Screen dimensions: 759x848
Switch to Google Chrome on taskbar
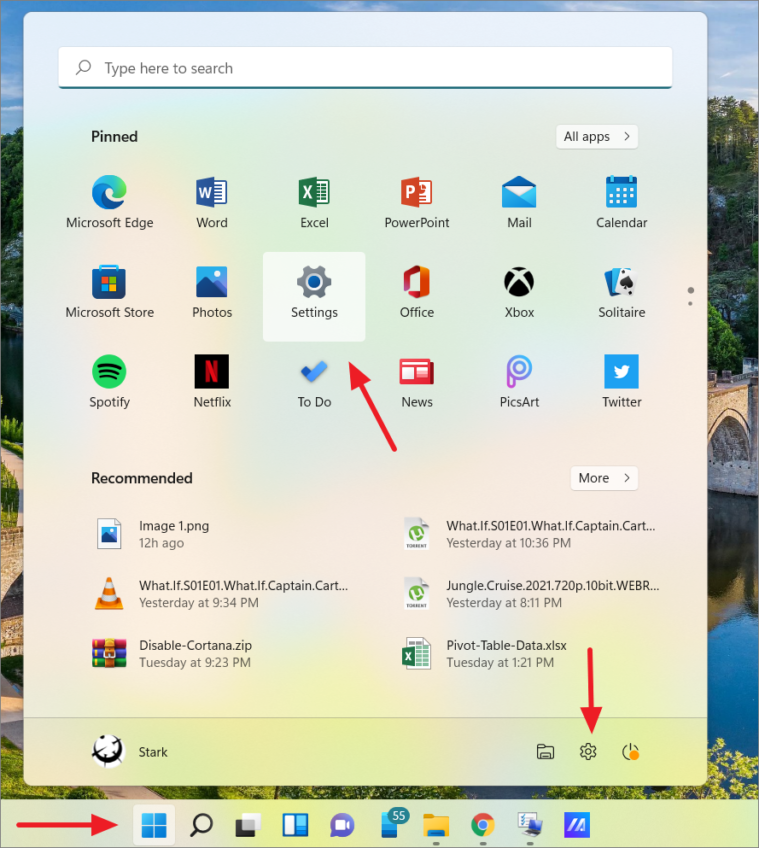click(x=483, y=825)
